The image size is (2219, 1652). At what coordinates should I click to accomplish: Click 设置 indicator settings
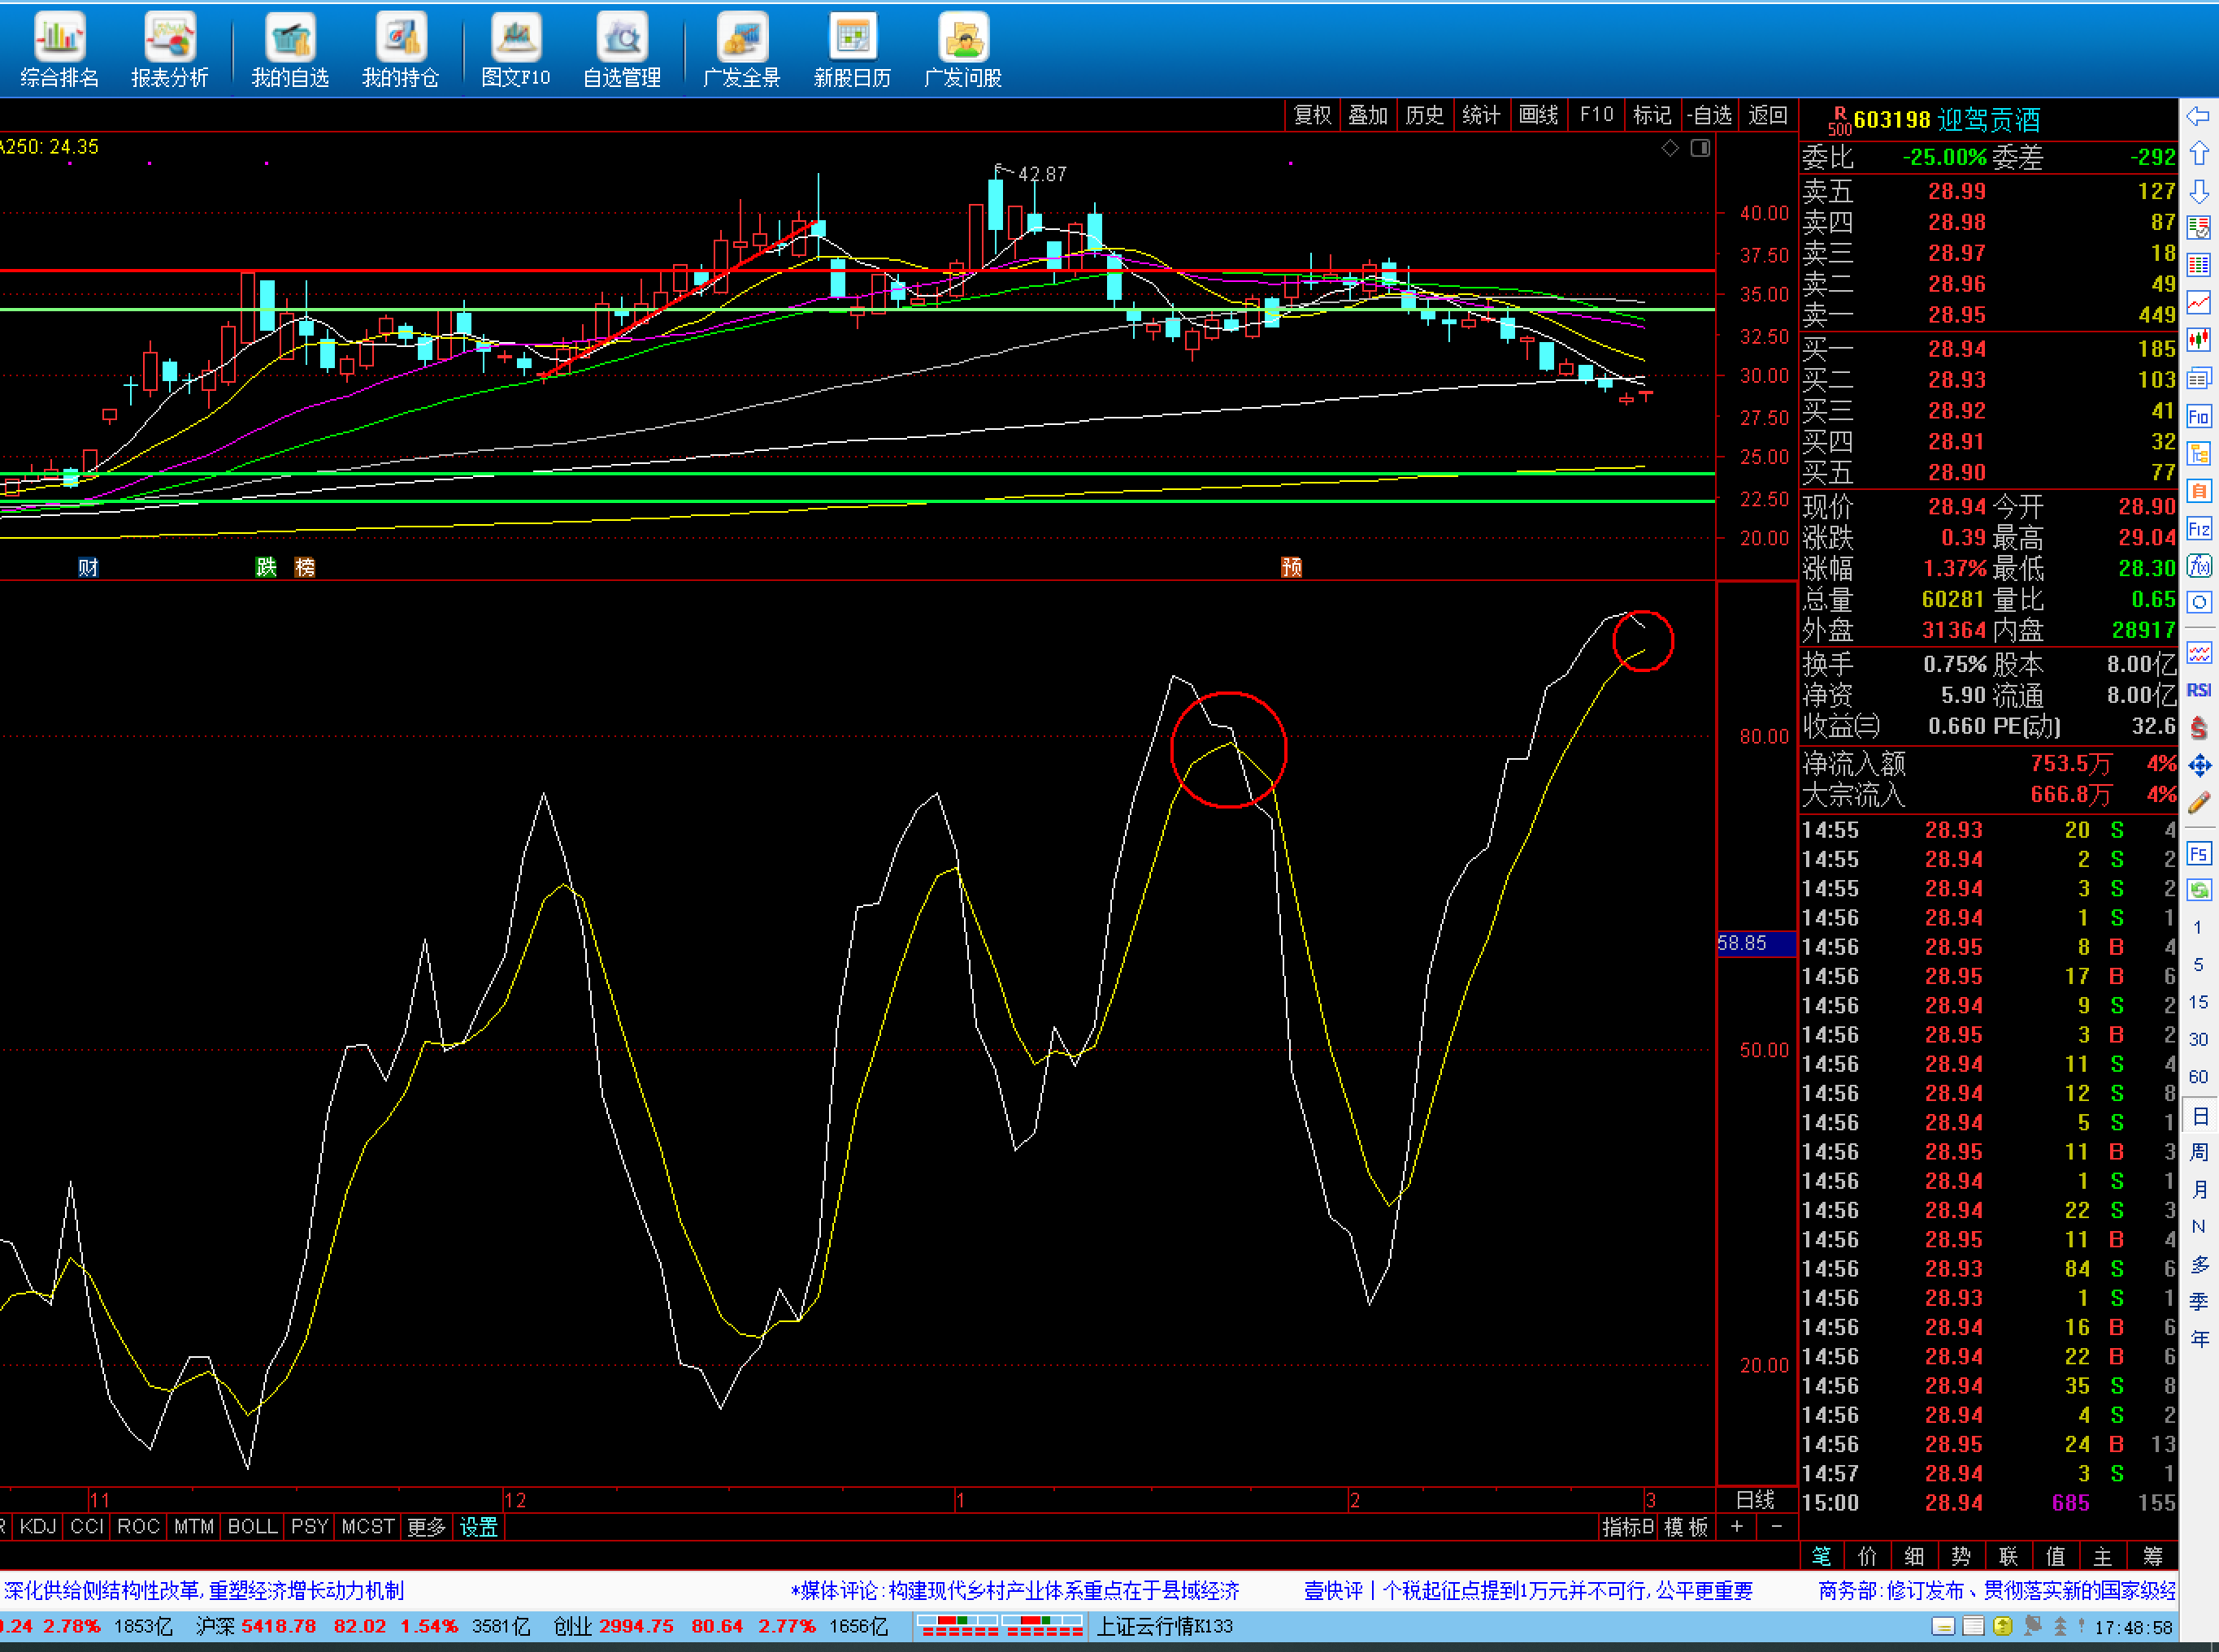[478, 1527]
